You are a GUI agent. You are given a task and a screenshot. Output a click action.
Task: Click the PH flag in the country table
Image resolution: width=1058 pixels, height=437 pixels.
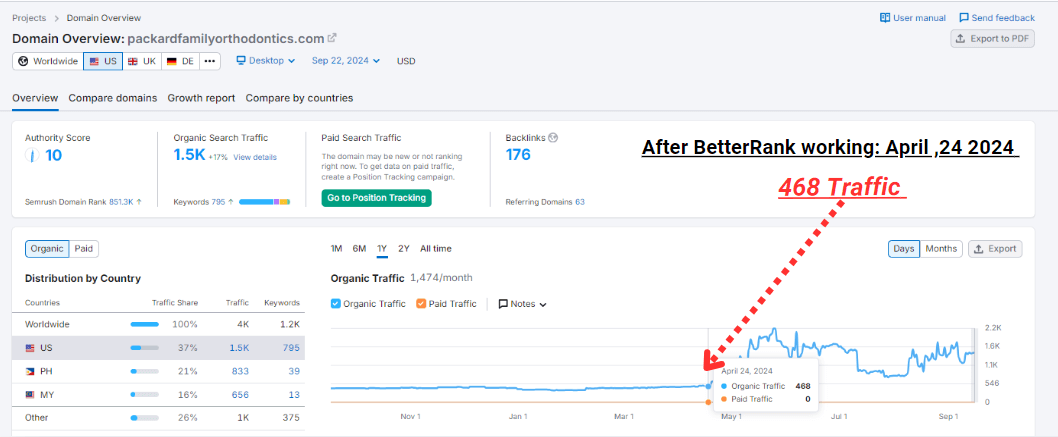point(30,372)
